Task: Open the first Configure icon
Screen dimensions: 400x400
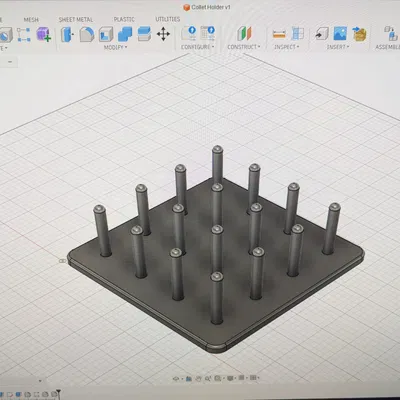Action: [x=189, y=33]
